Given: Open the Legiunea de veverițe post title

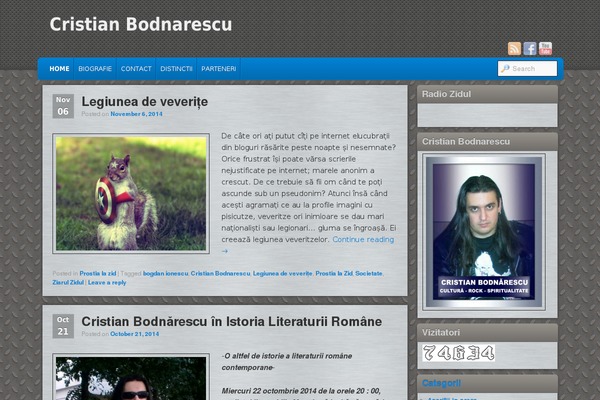Looking at the screenshot, I should coord(145,101).
